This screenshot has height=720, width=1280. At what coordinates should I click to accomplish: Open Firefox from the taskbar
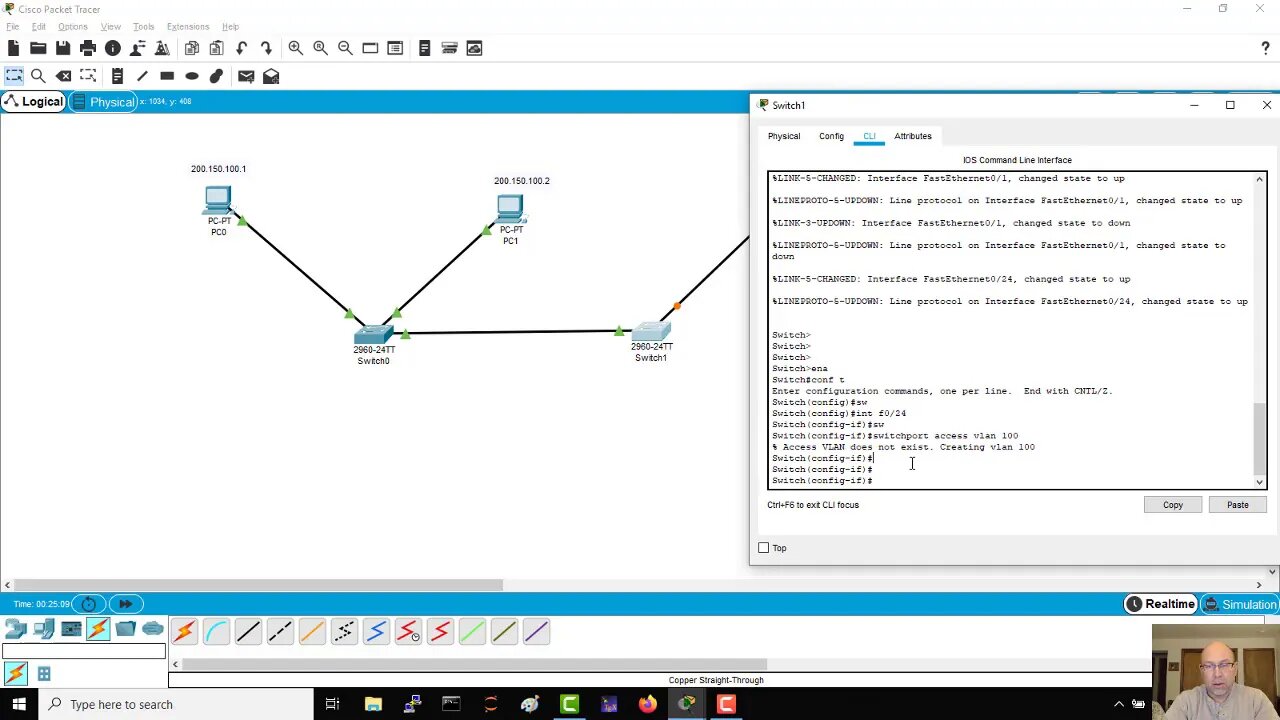coord(647,704)
